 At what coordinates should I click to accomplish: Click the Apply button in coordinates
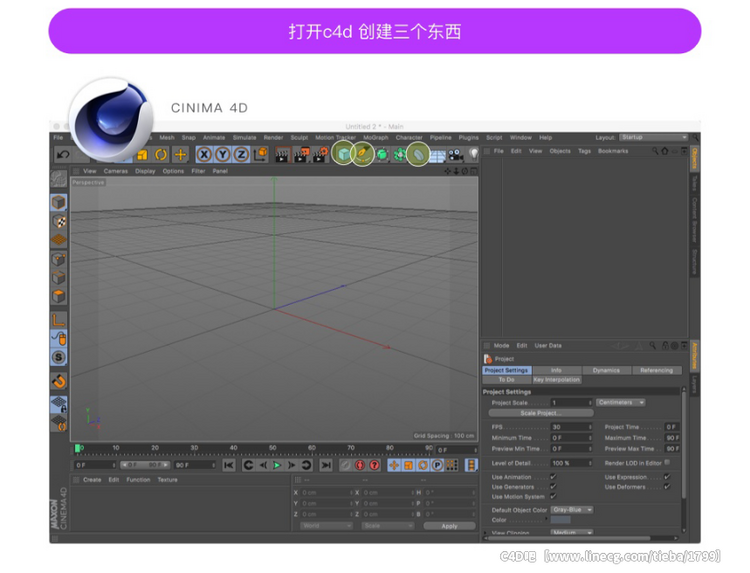(450, 526)
